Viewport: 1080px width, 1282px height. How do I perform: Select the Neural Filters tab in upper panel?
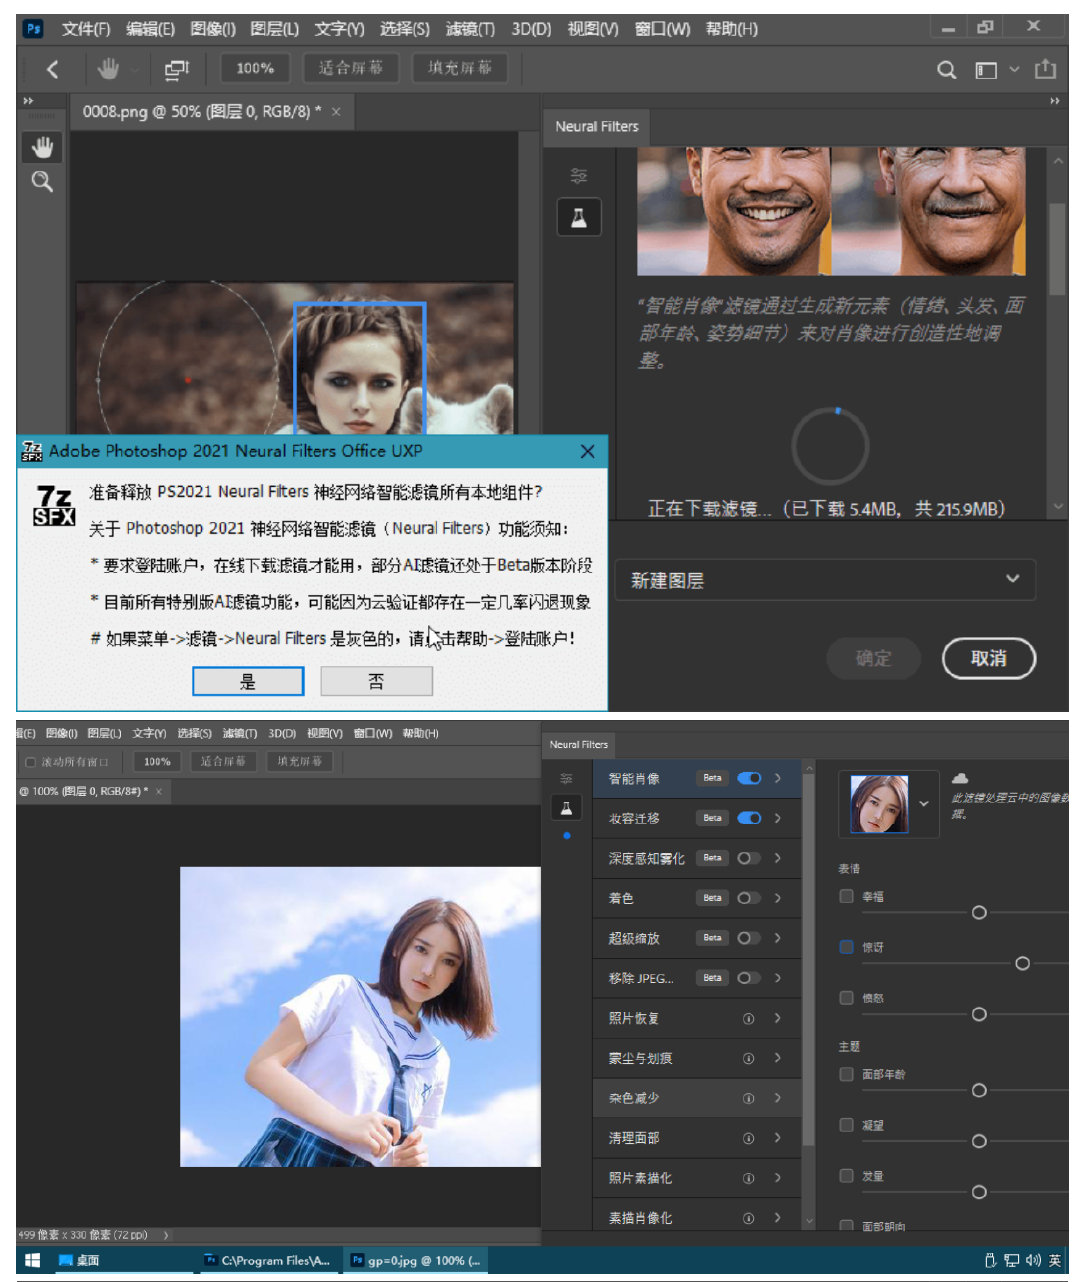click(597, 127)
